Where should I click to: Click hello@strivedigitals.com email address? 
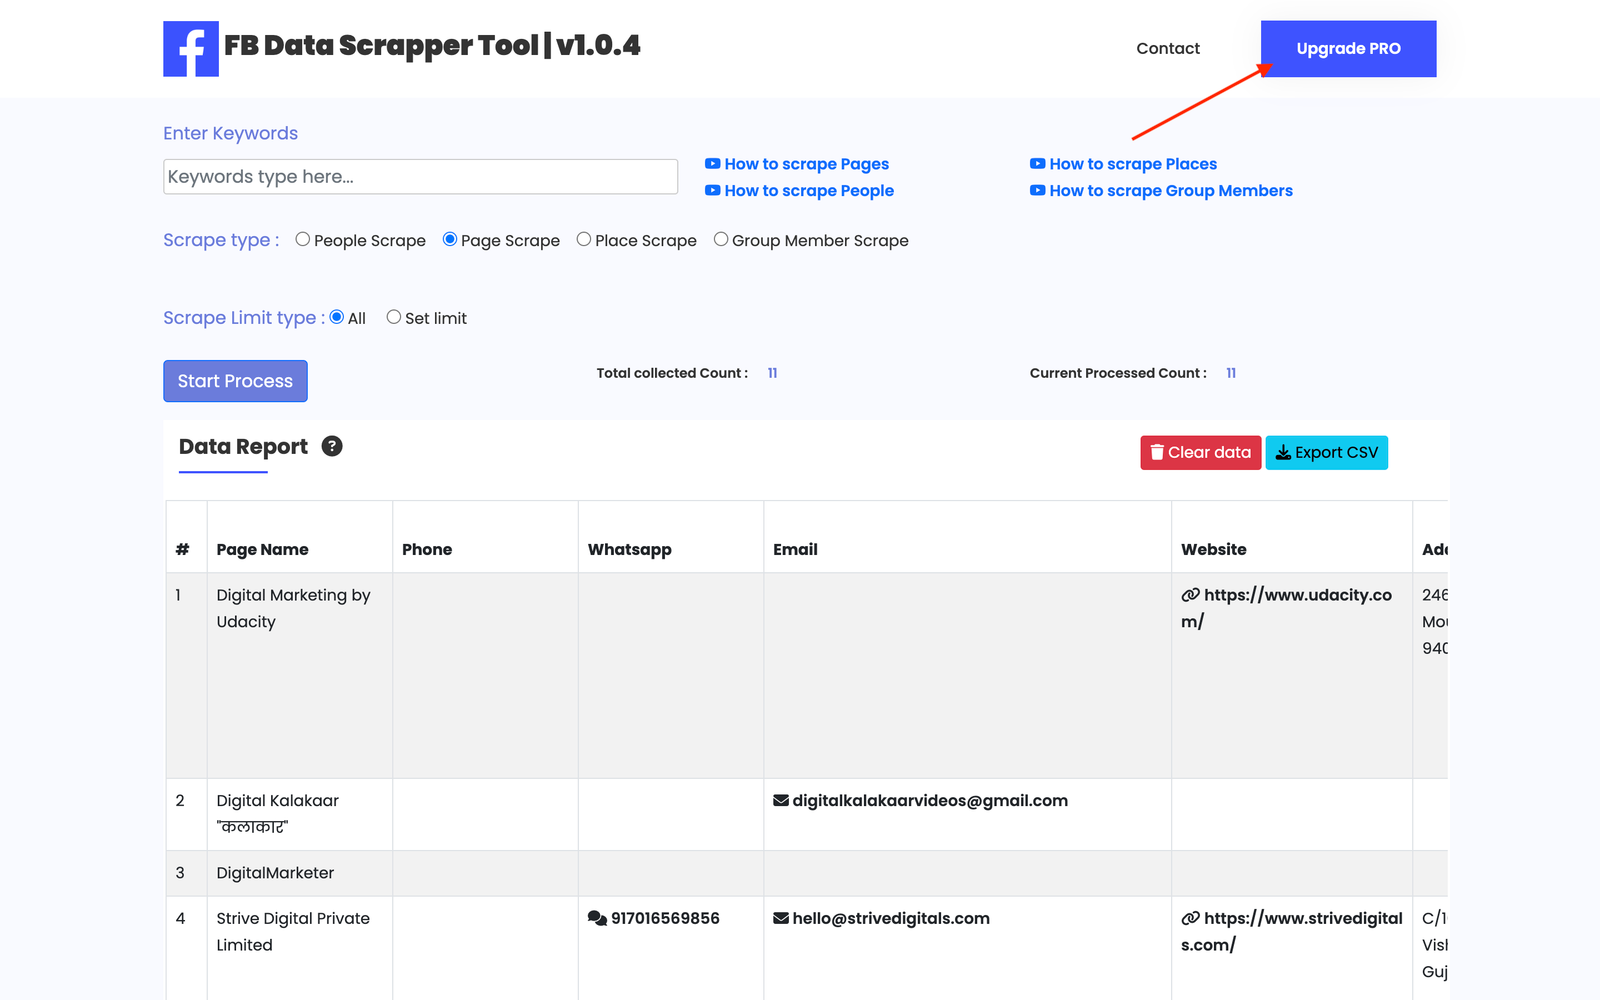891,918
